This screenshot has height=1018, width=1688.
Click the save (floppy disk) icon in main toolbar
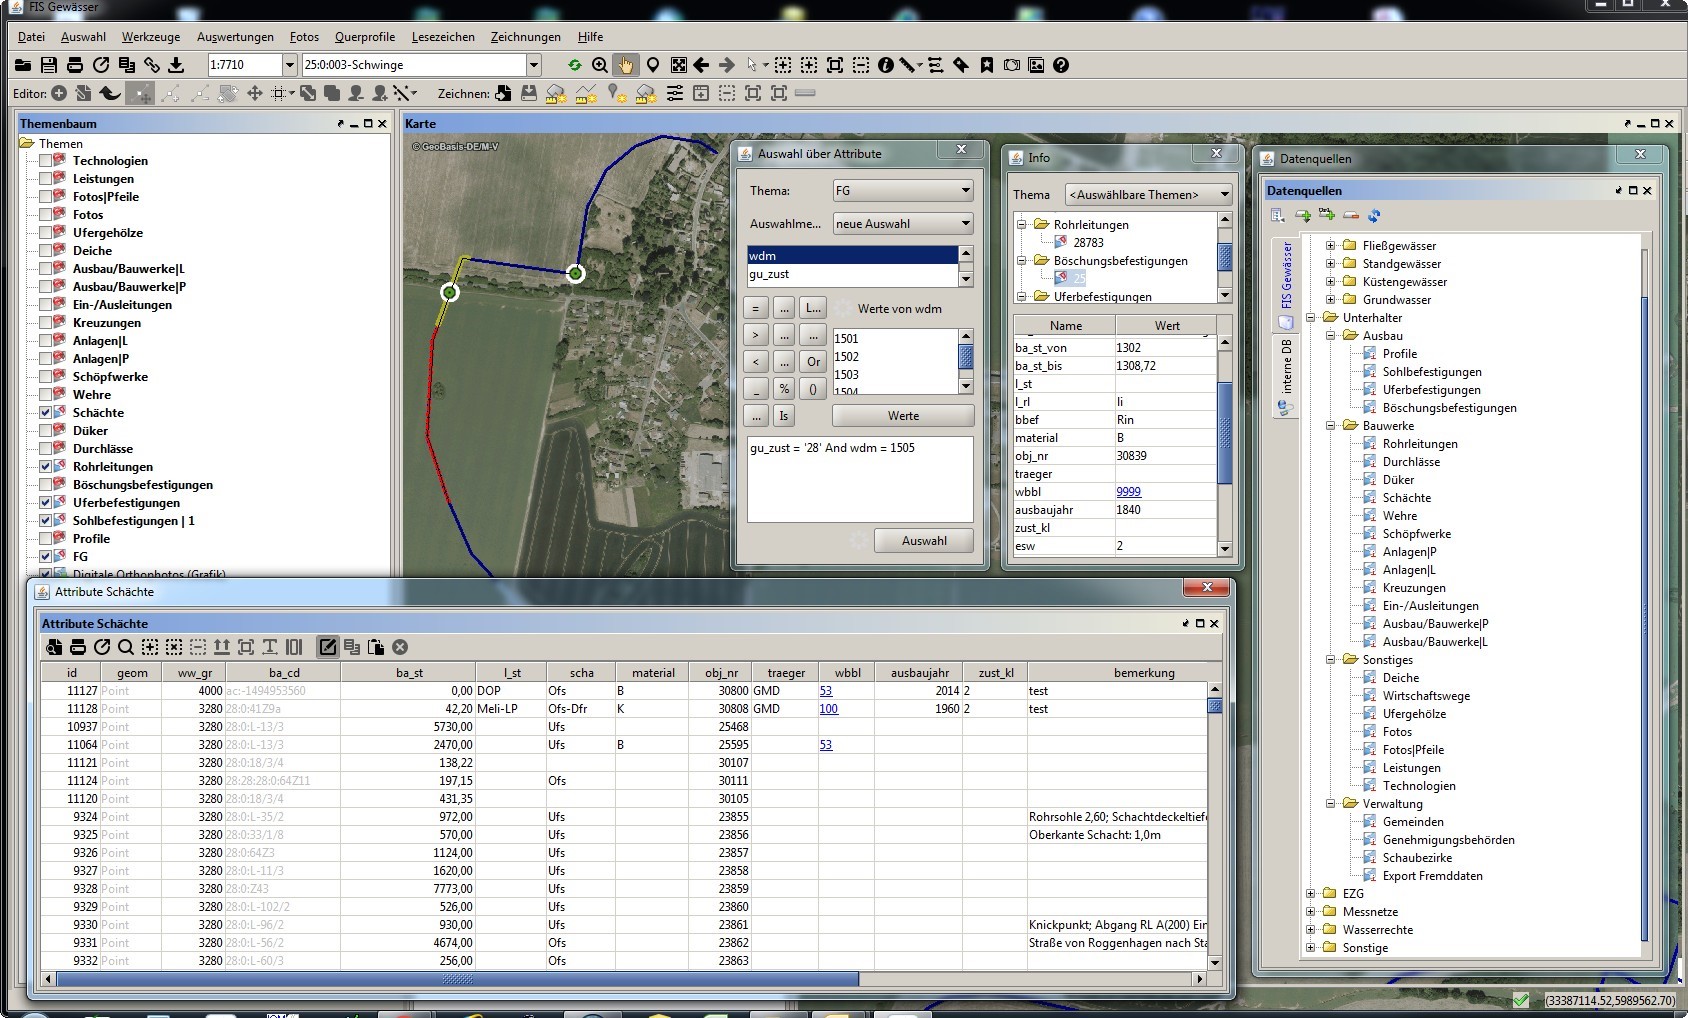click(x=49, y=65)
